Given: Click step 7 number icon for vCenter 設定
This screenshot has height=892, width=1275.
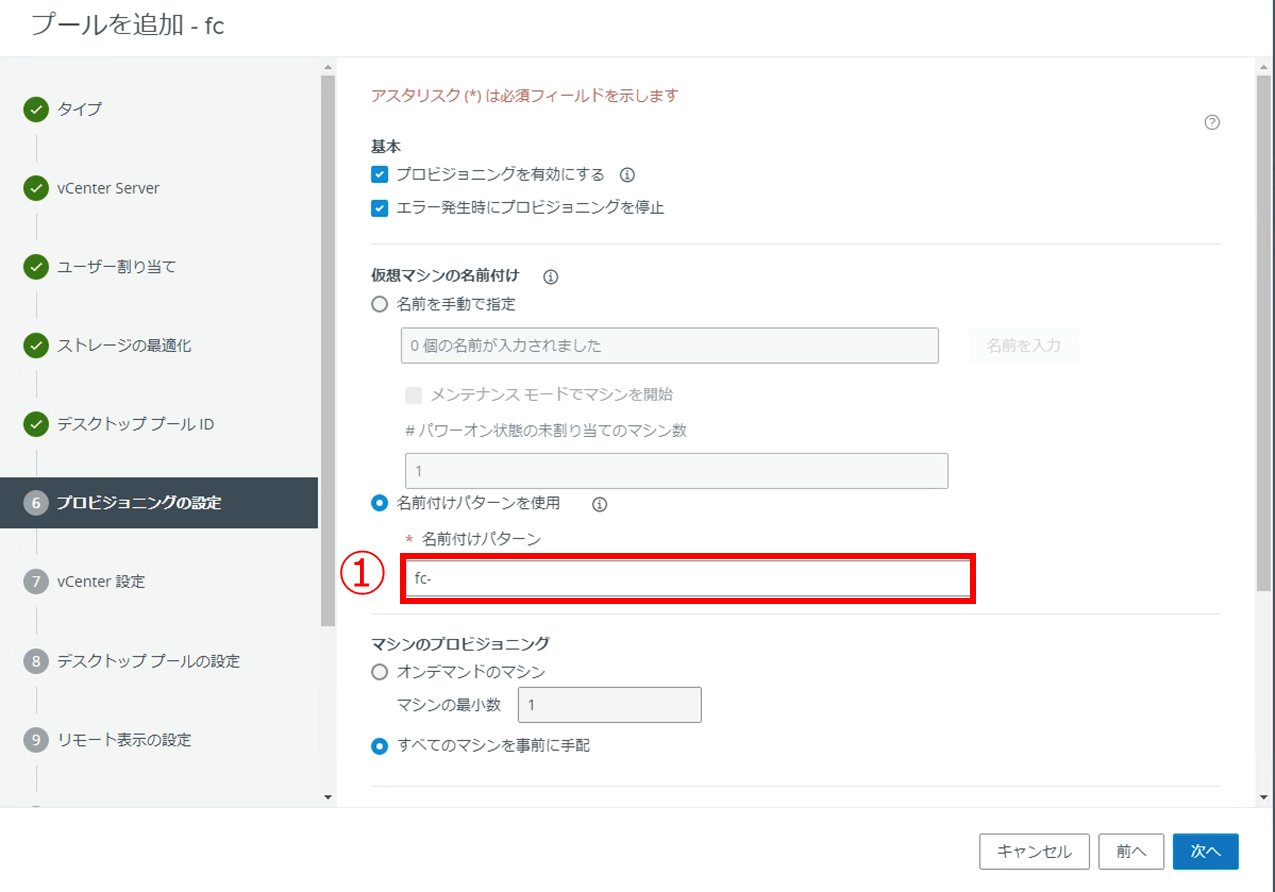Looking at the screenshot, I should point(36,582).
